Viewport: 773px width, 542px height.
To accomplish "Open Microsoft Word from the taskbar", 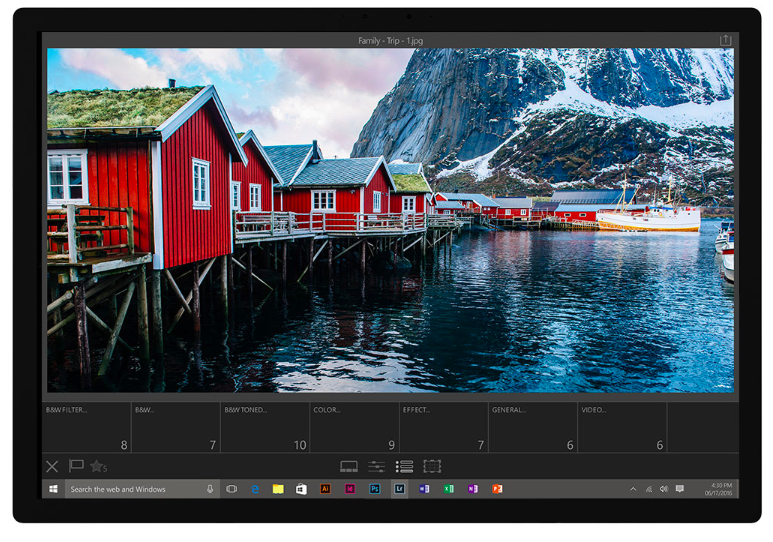I will coord(424,489).
